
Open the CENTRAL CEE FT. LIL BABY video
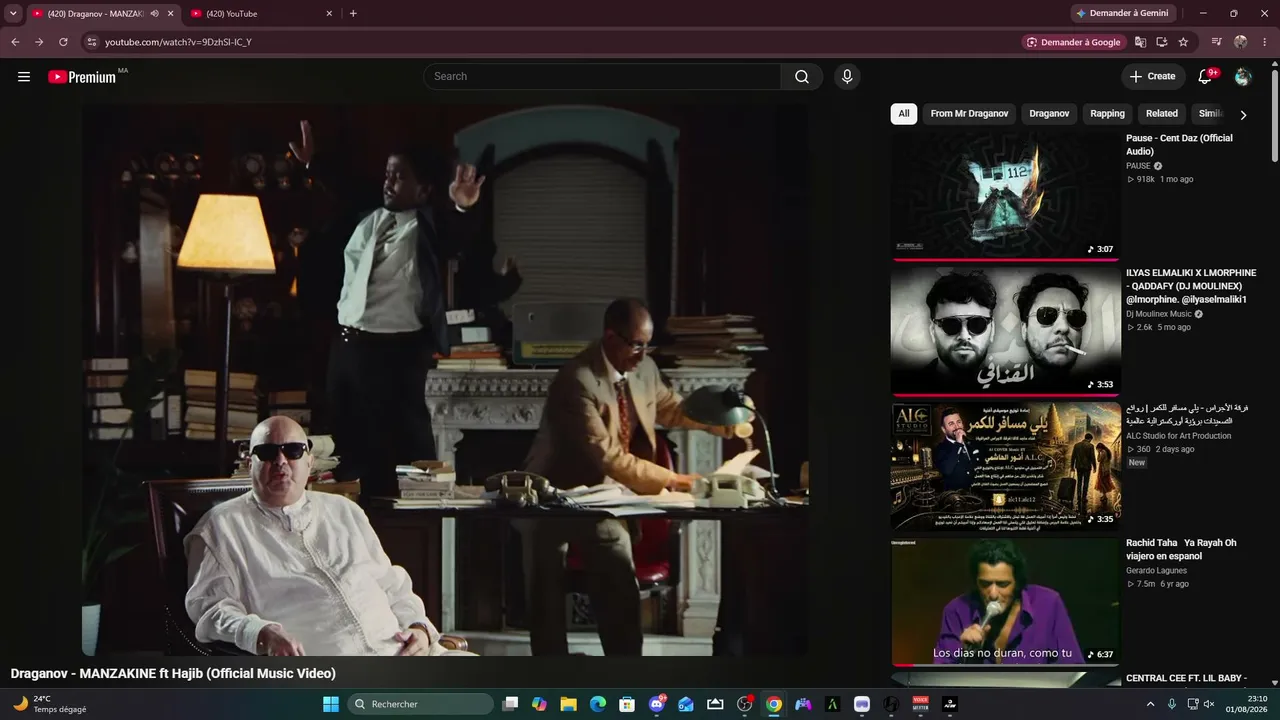pyautogui.click(x=1187, y=678)
